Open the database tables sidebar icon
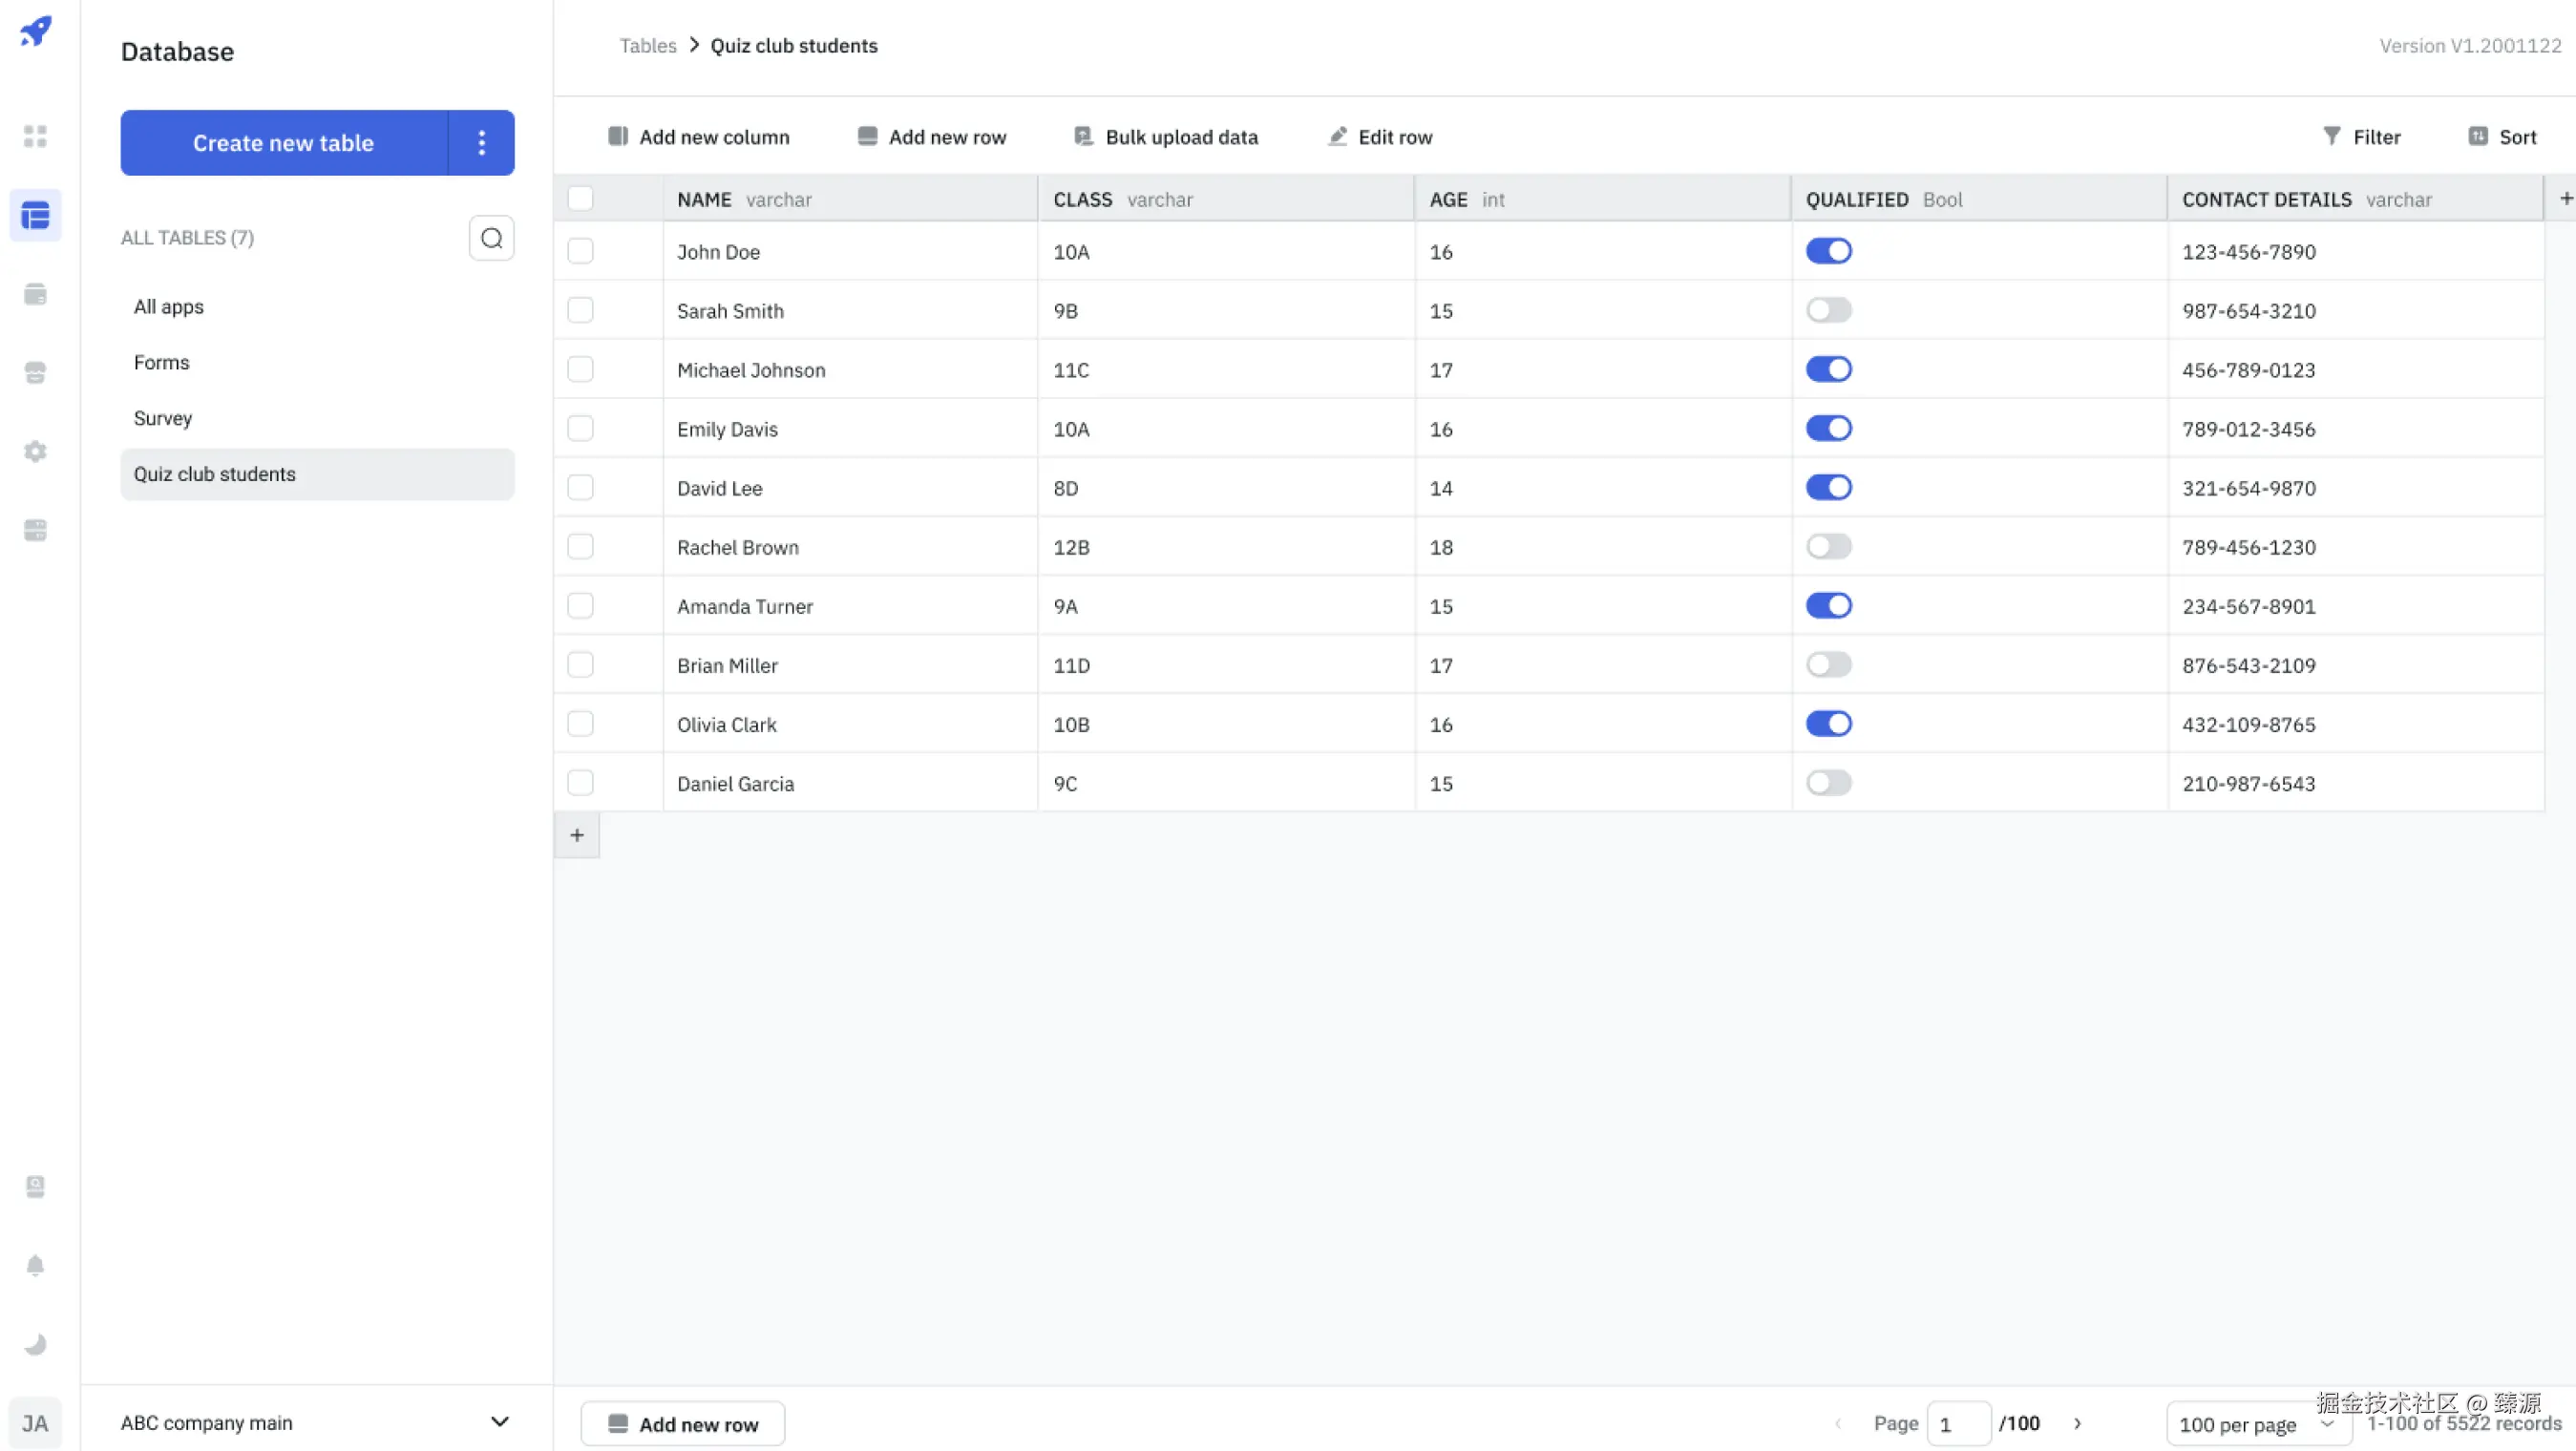The height and width of the screenshot is (1451, 2576). (x=36, y=215)
